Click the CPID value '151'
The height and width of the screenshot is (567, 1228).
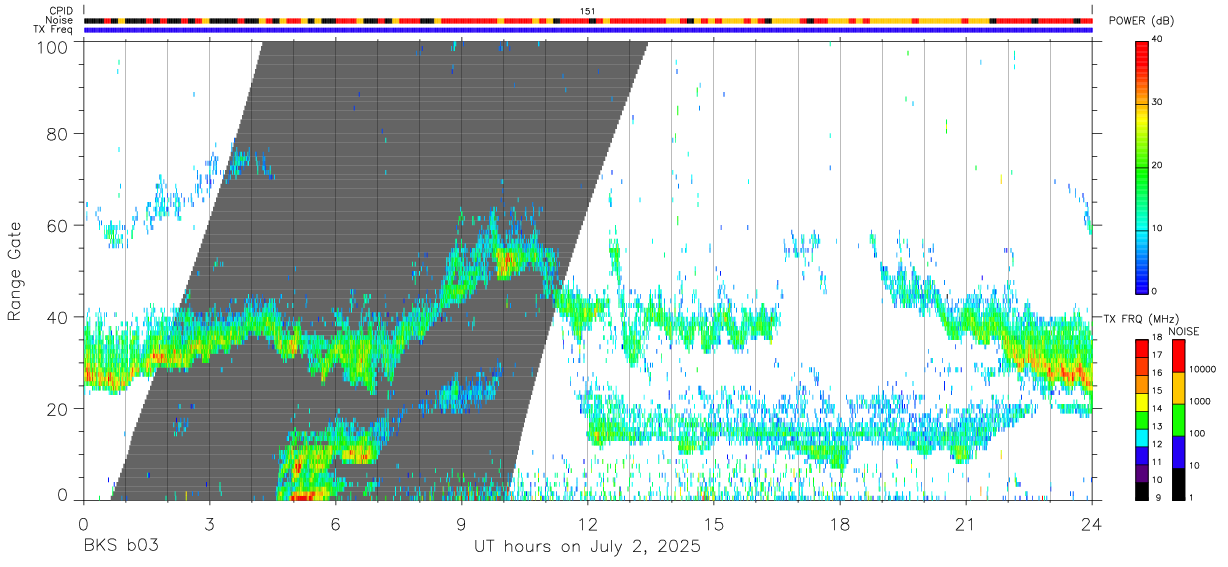point(588,11)
